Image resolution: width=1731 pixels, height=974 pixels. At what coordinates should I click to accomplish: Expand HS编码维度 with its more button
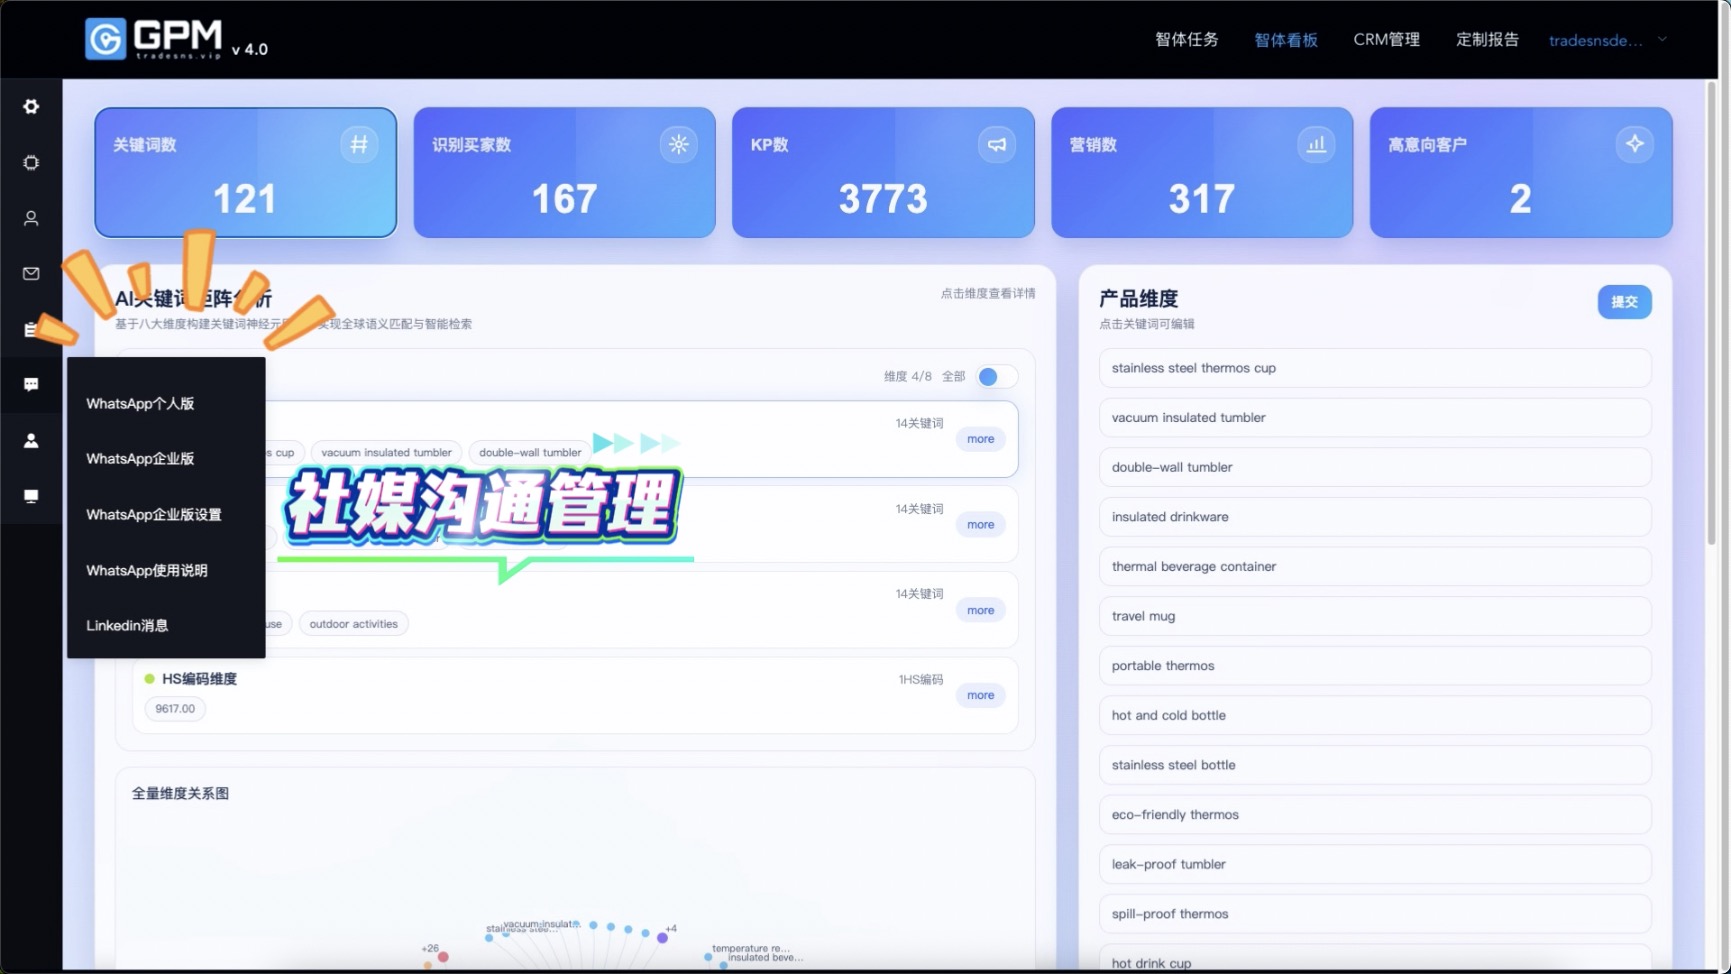point(980,695)
